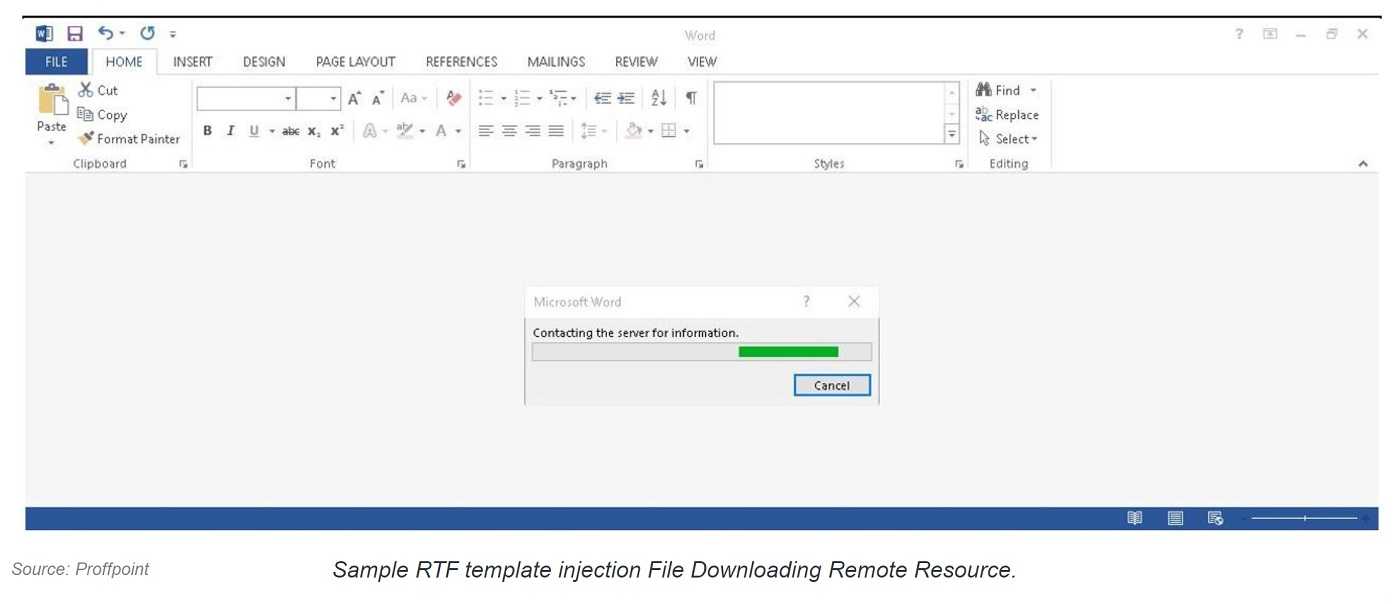This screenshot has height=604, width=1400.
Task: Toggle Bold formatting
Action: coord(207,131)
